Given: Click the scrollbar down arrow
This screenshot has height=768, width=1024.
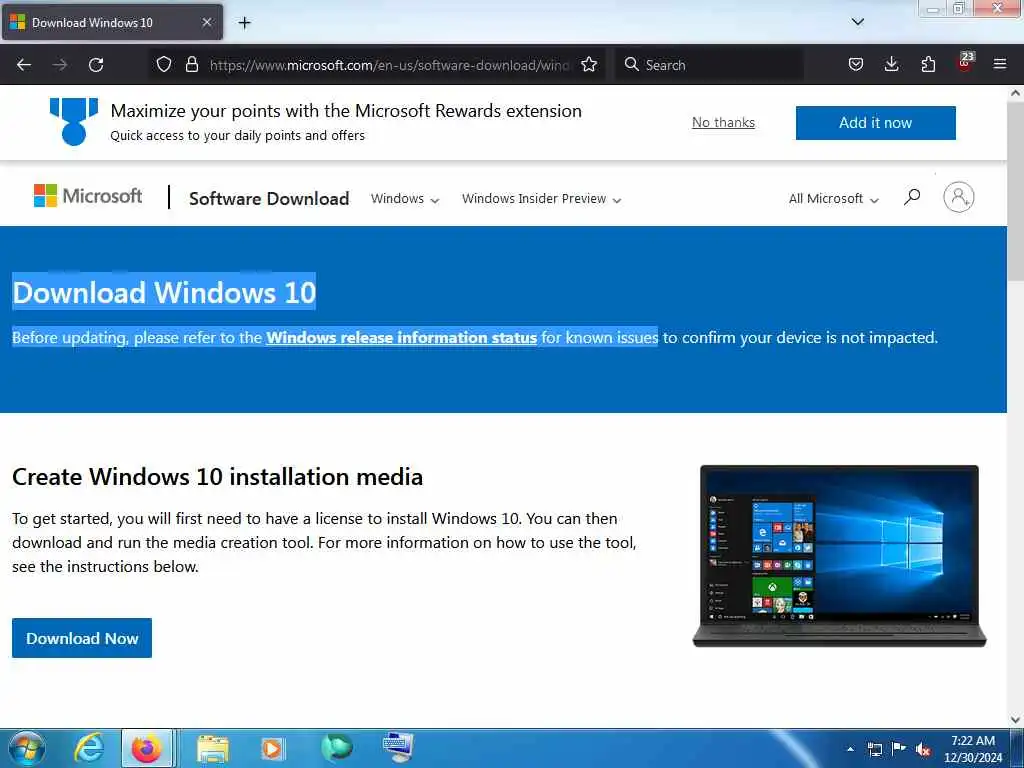Looking at the screenshot, I should 1016,720.
